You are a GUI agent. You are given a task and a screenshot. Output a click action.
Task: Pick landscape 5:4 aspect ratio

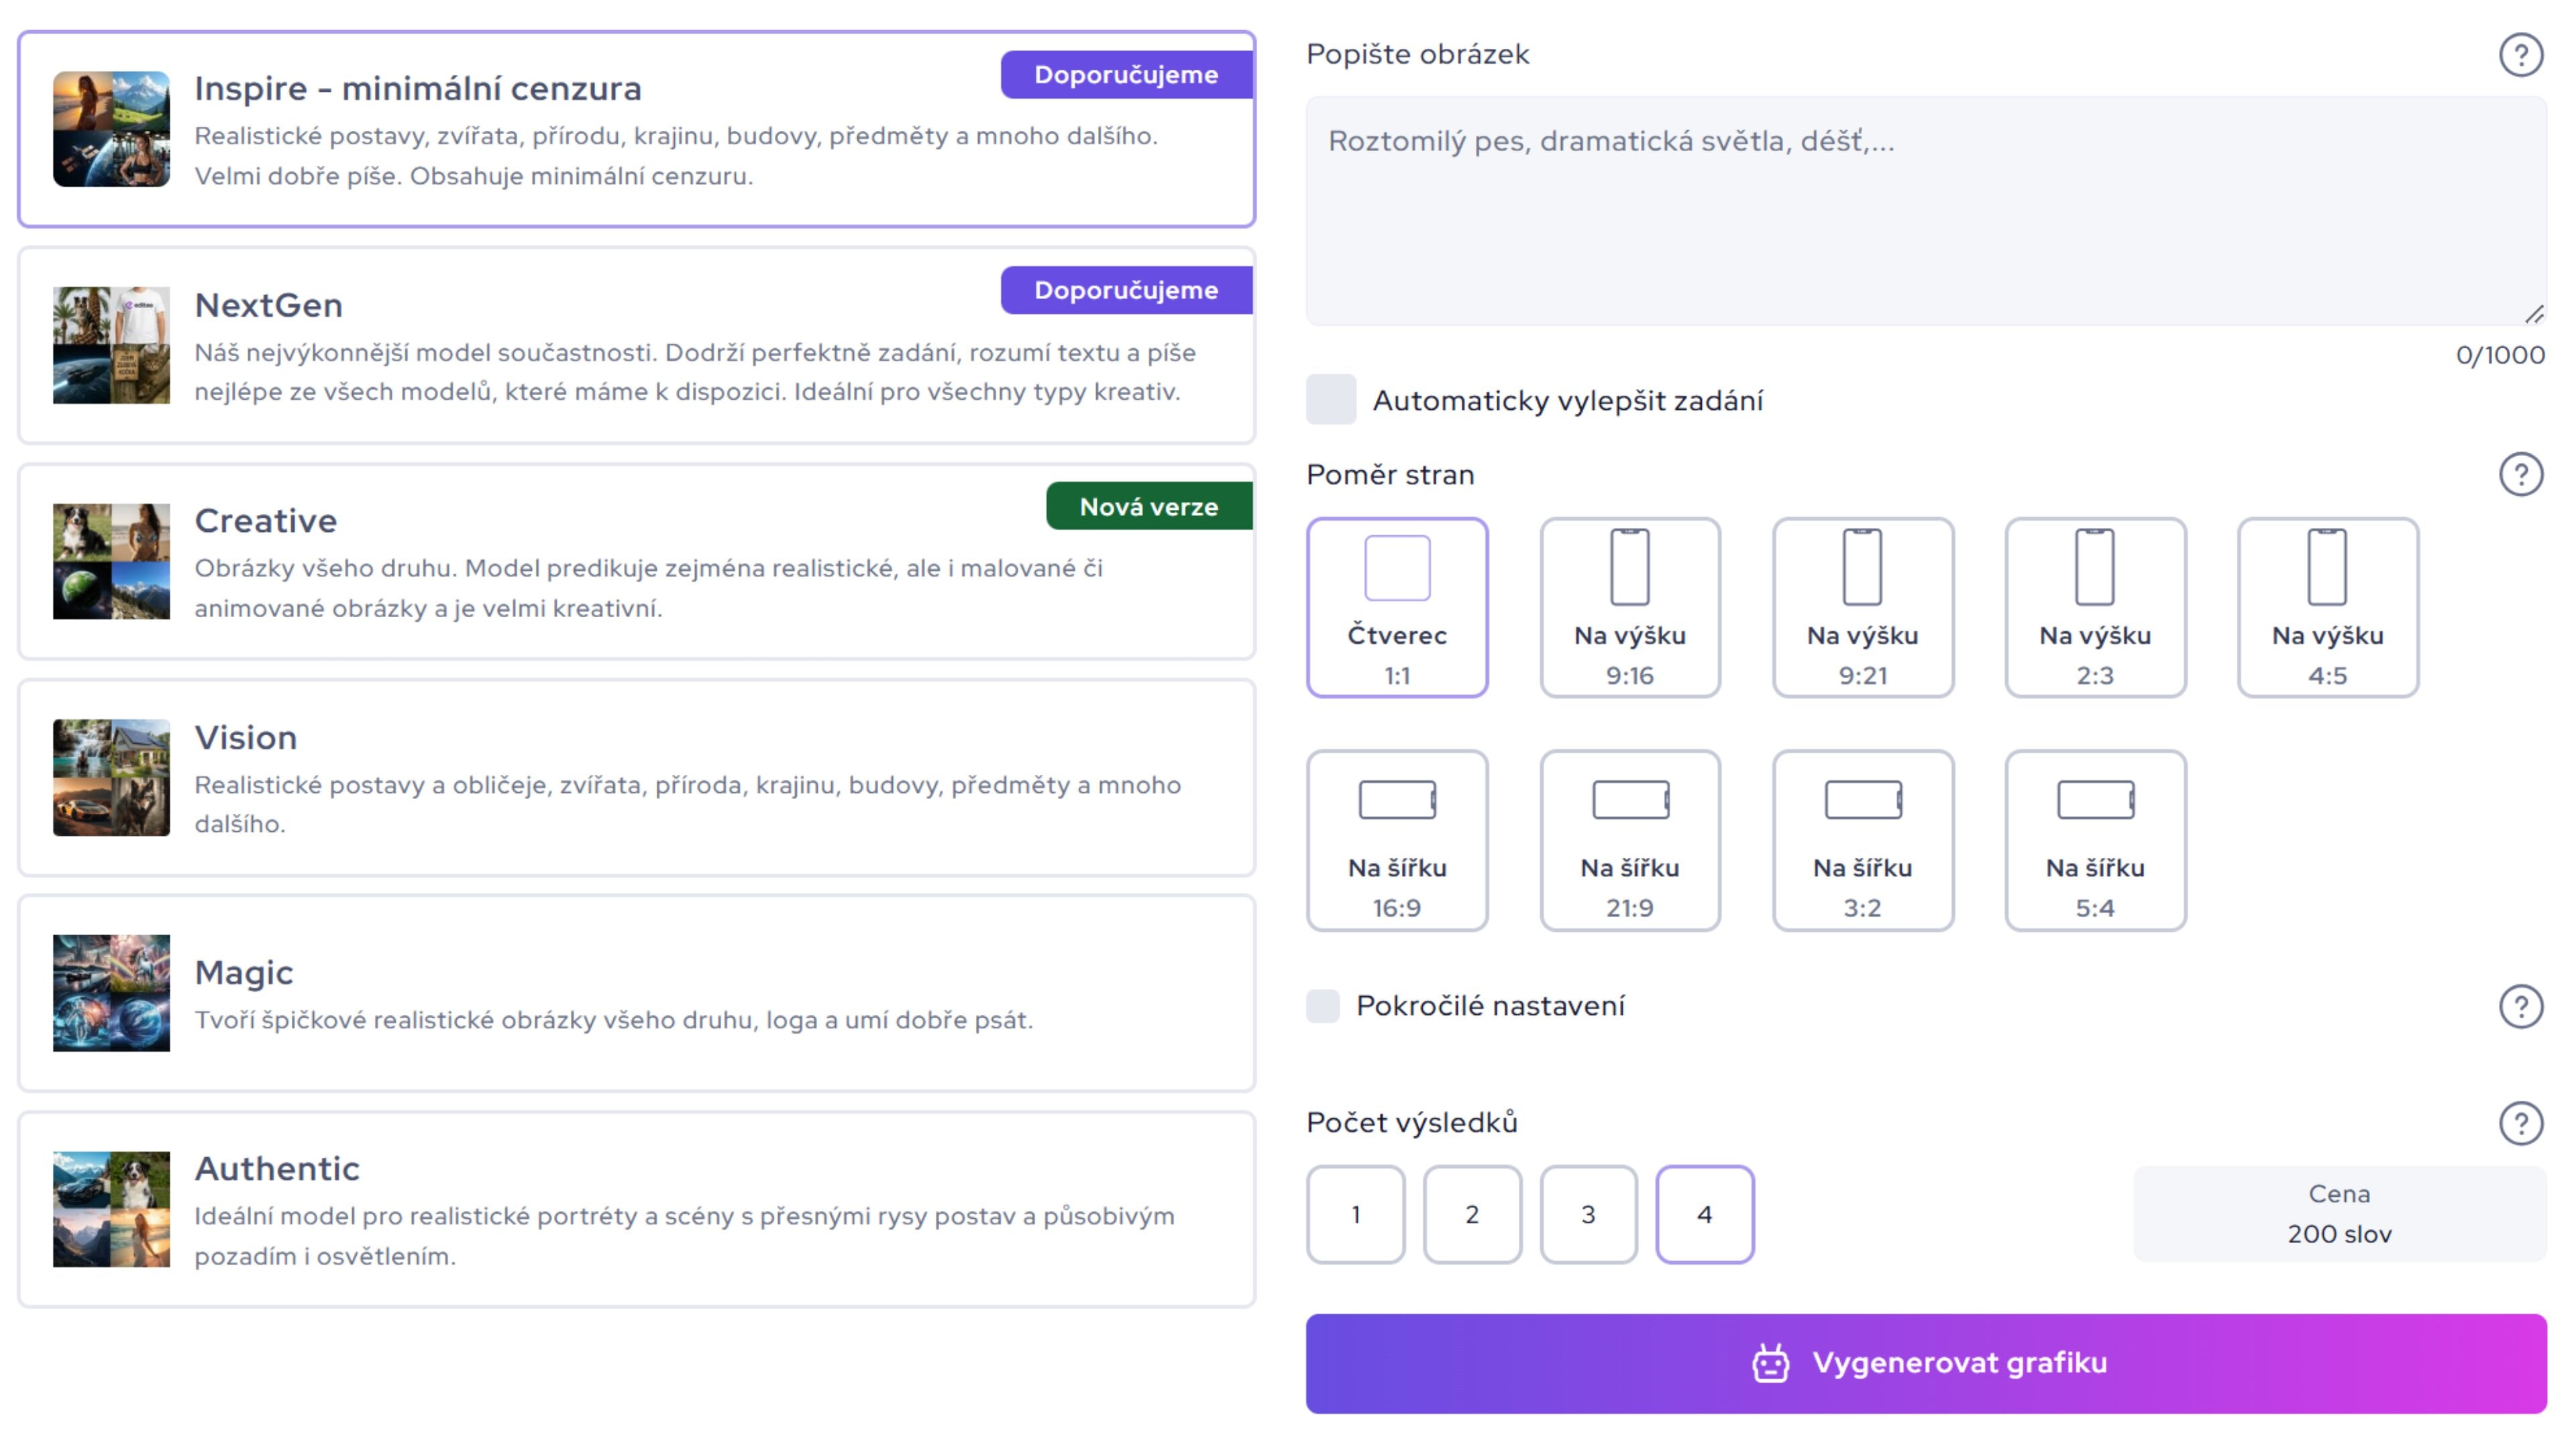pos(2095,840)
